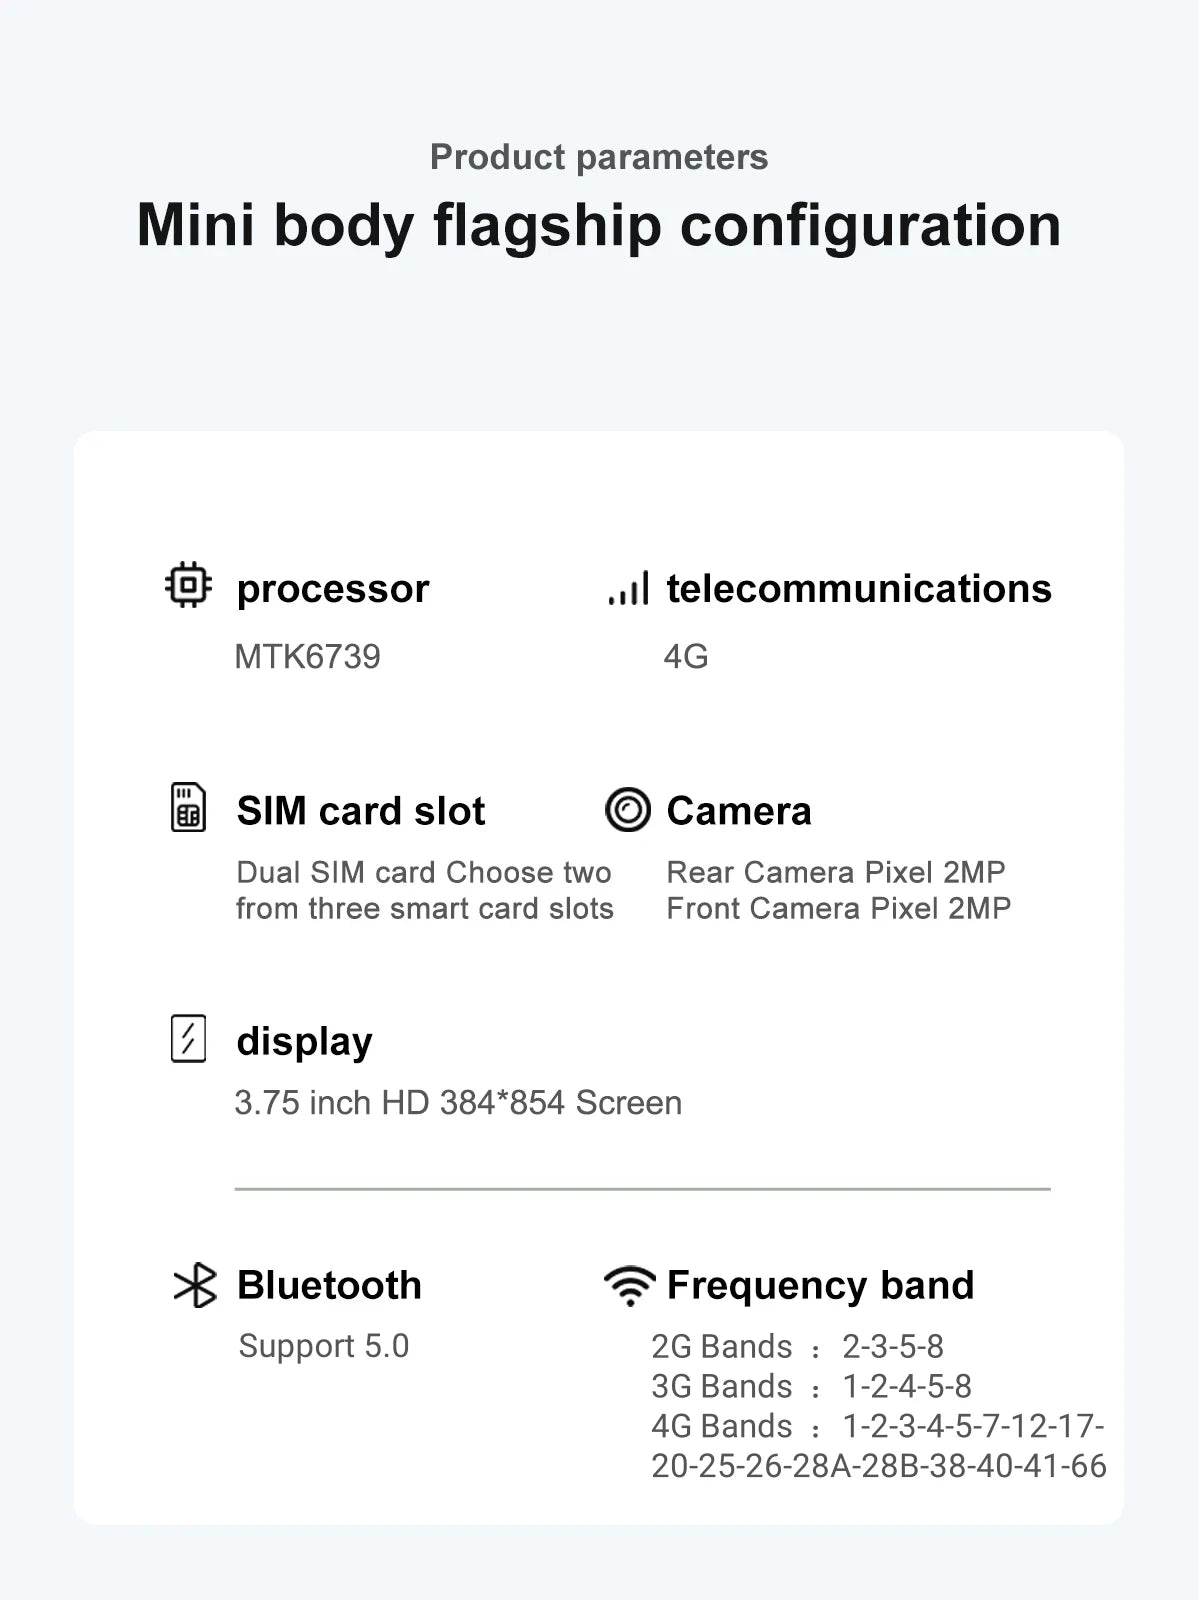
Task: Click the 4G network value text
Action: click(686, 657)
